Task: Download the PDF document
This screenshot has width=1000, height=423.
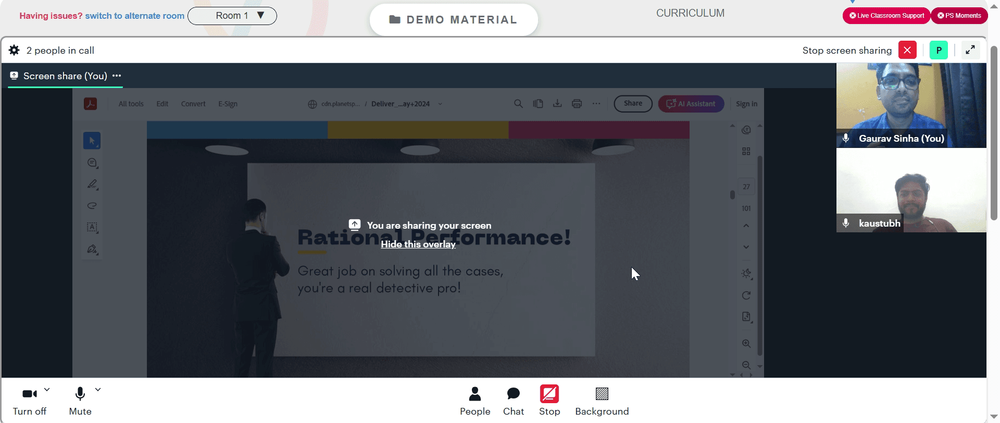Action: (x=557, y=104)
